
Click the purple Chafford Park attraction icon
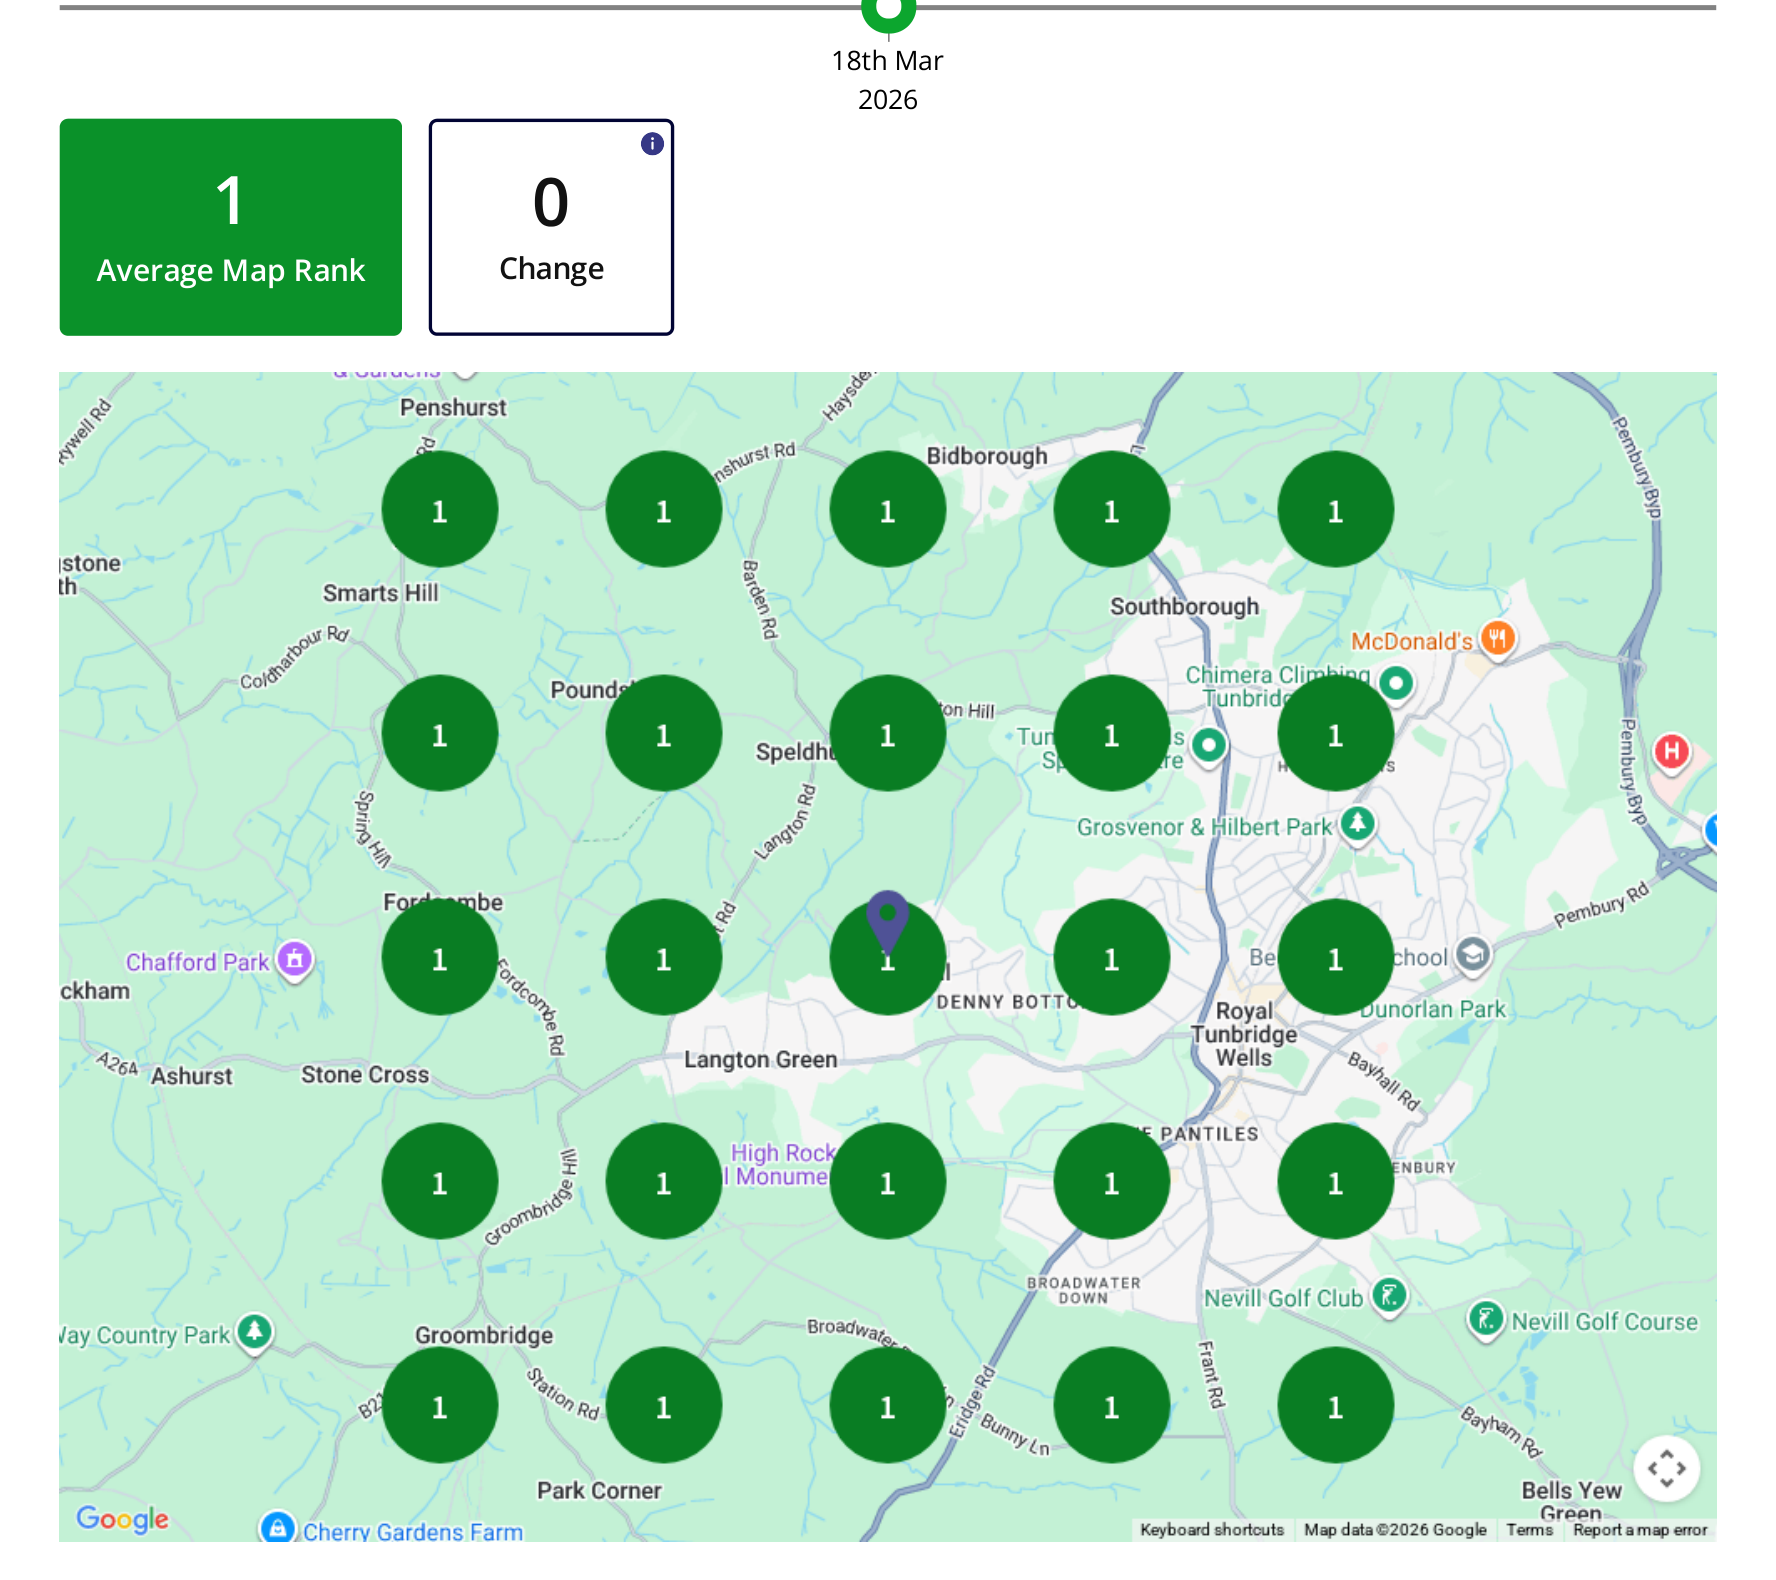click(293, 960)
